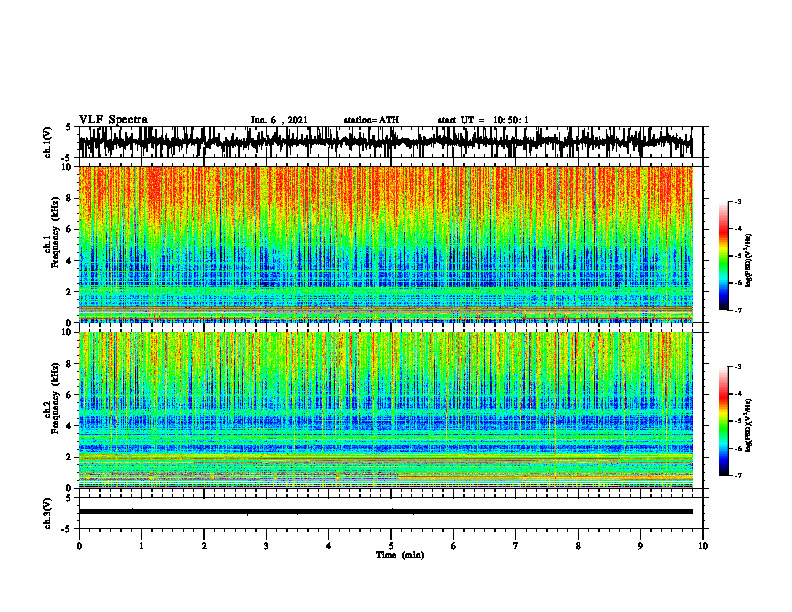Screen dimensions: 792x612
Task: Click the ch.2 spectrogram color scale bar
Action: point(723,421)
